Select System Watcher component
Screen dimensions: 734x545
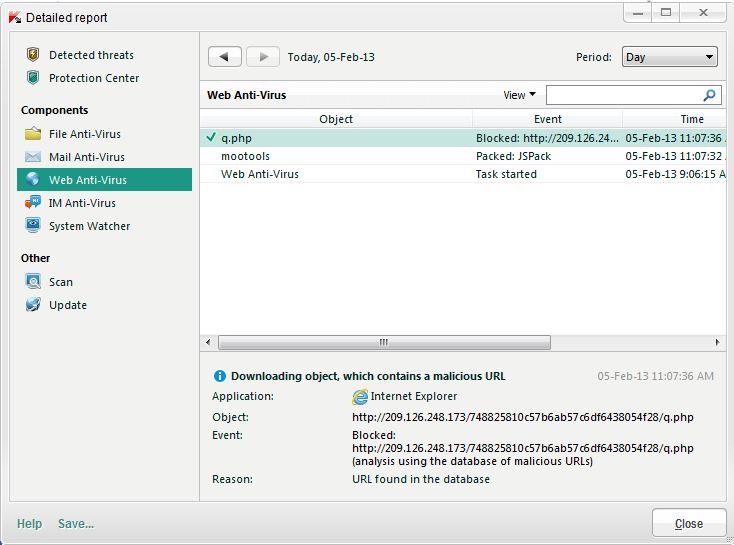(x=89, y=226)
